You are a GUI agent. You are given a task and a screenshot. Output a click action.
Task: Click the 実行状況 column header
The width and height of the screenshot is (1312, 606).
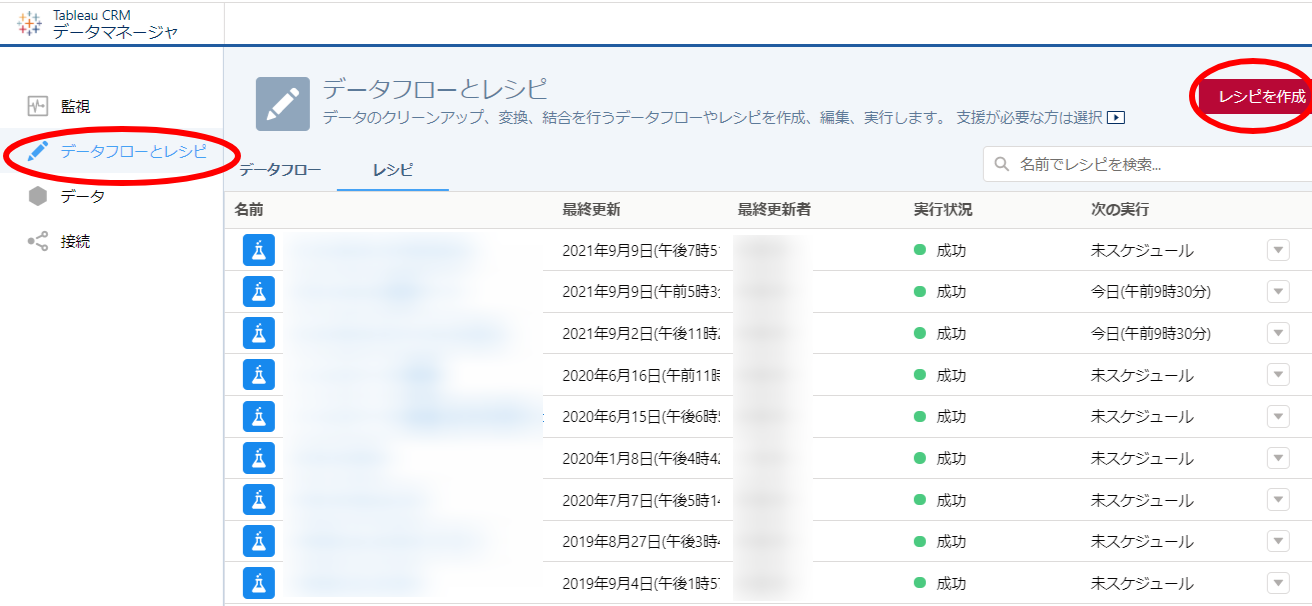pos(942,210)
